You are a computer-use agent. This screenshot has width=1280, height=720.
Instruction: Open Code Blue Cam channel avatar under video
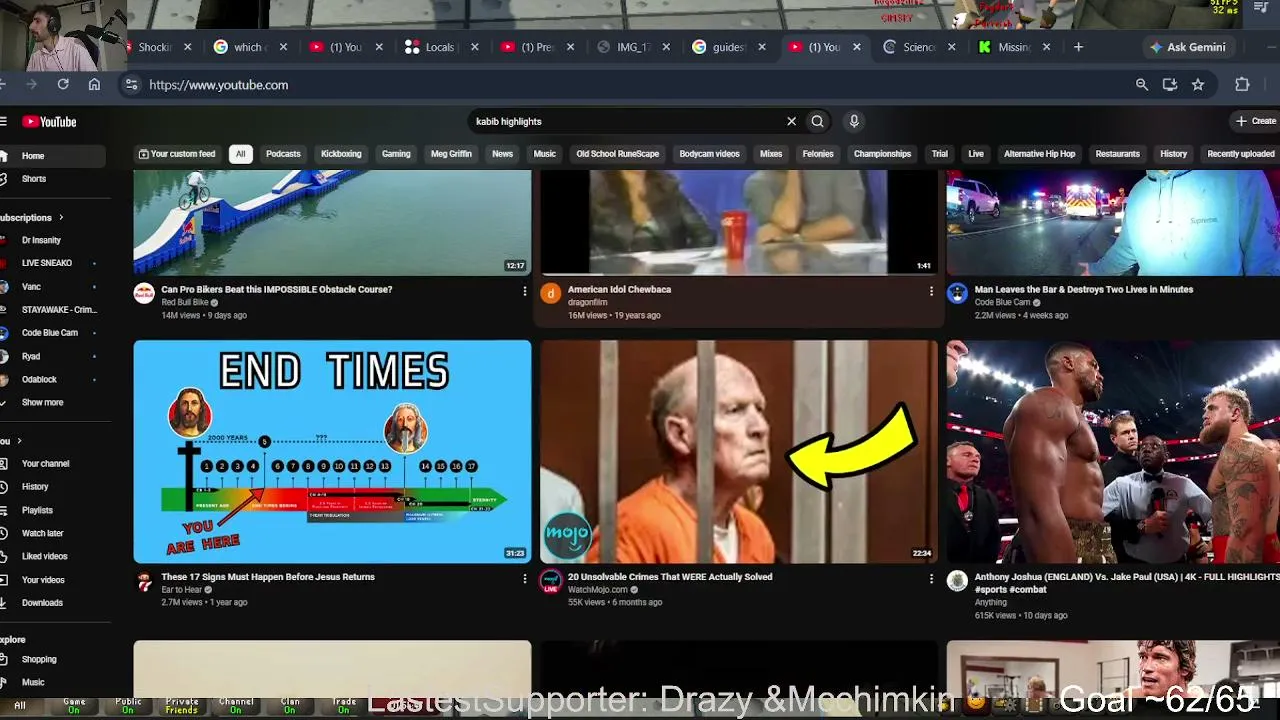958,293
